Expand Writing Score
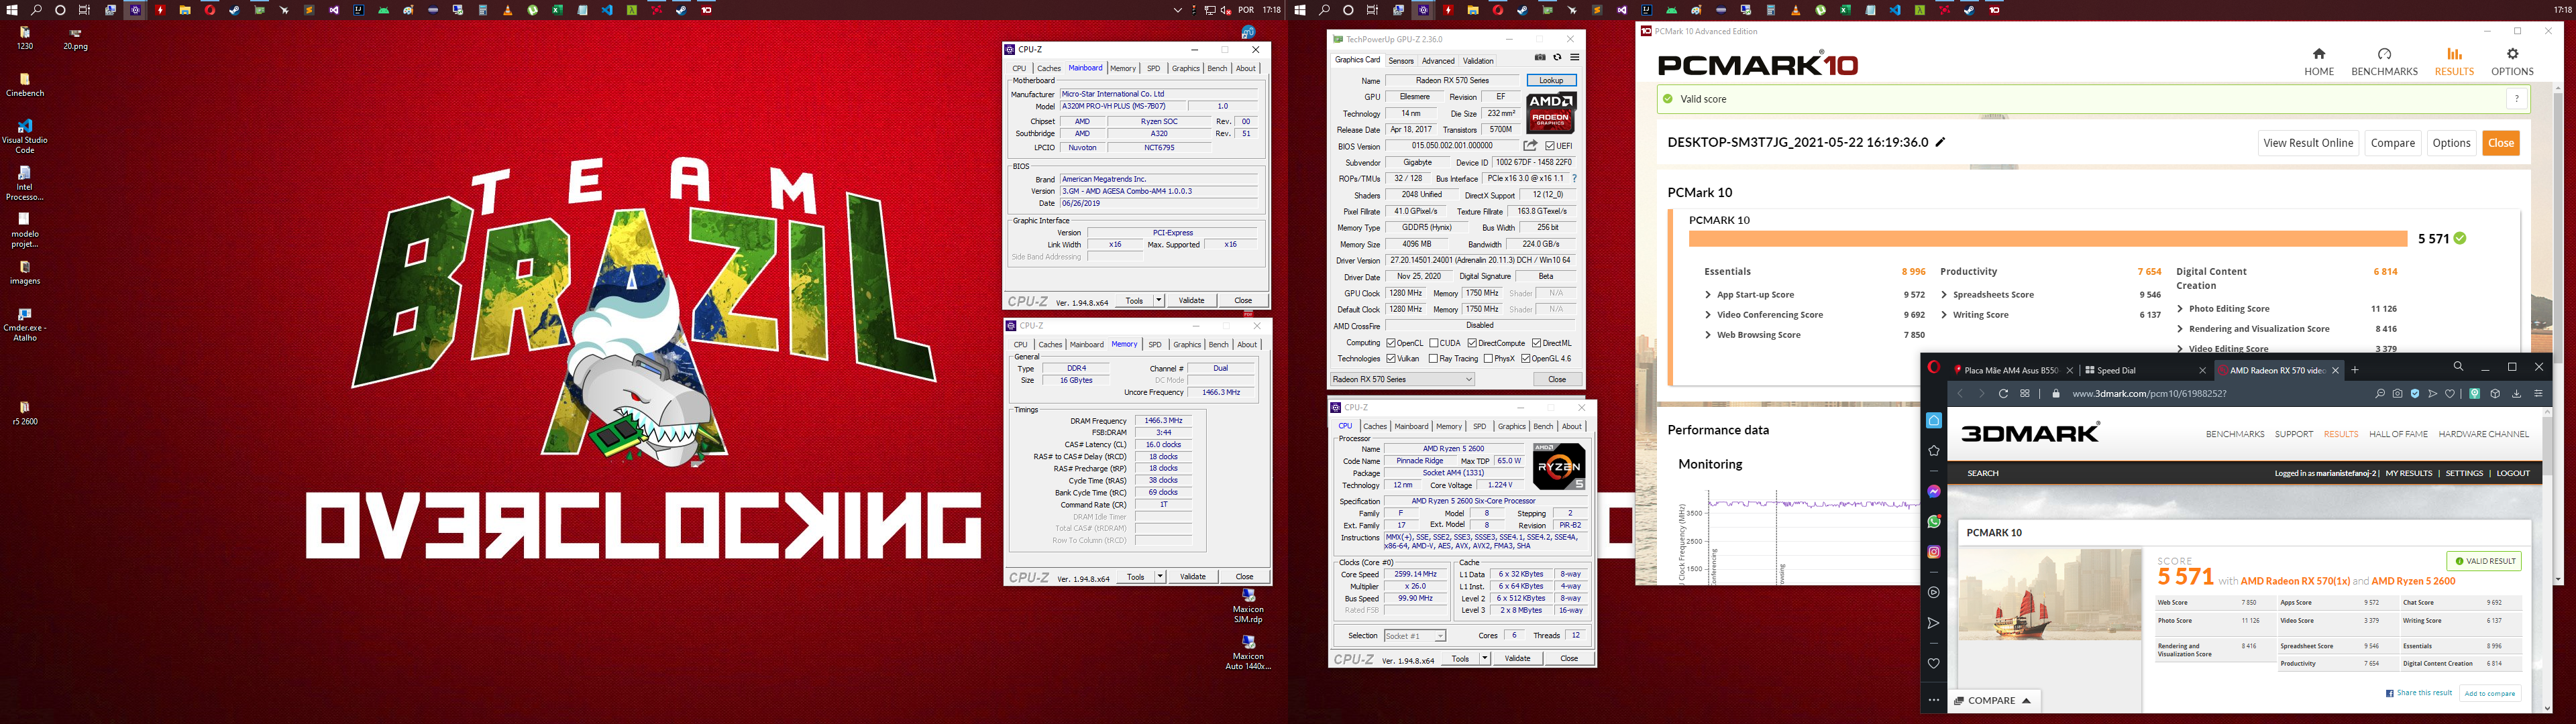 (1944, 315)
